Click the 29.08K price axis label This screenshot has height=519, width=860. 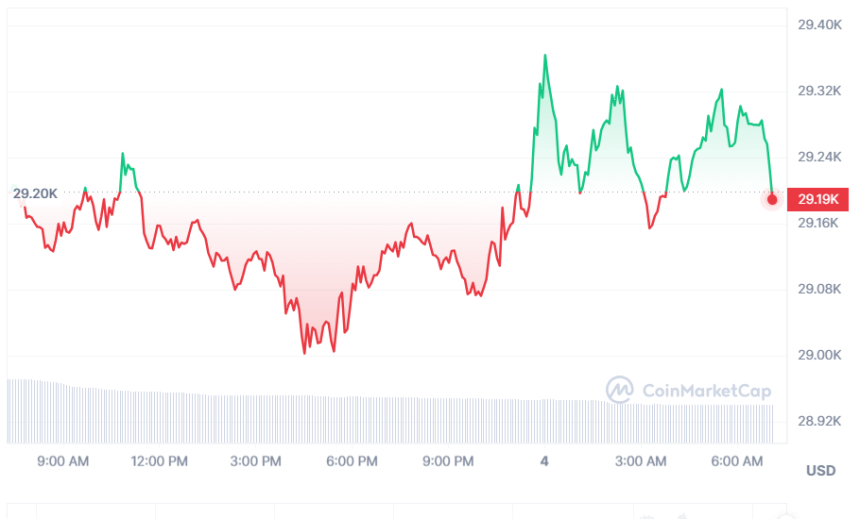pos(819,289)
